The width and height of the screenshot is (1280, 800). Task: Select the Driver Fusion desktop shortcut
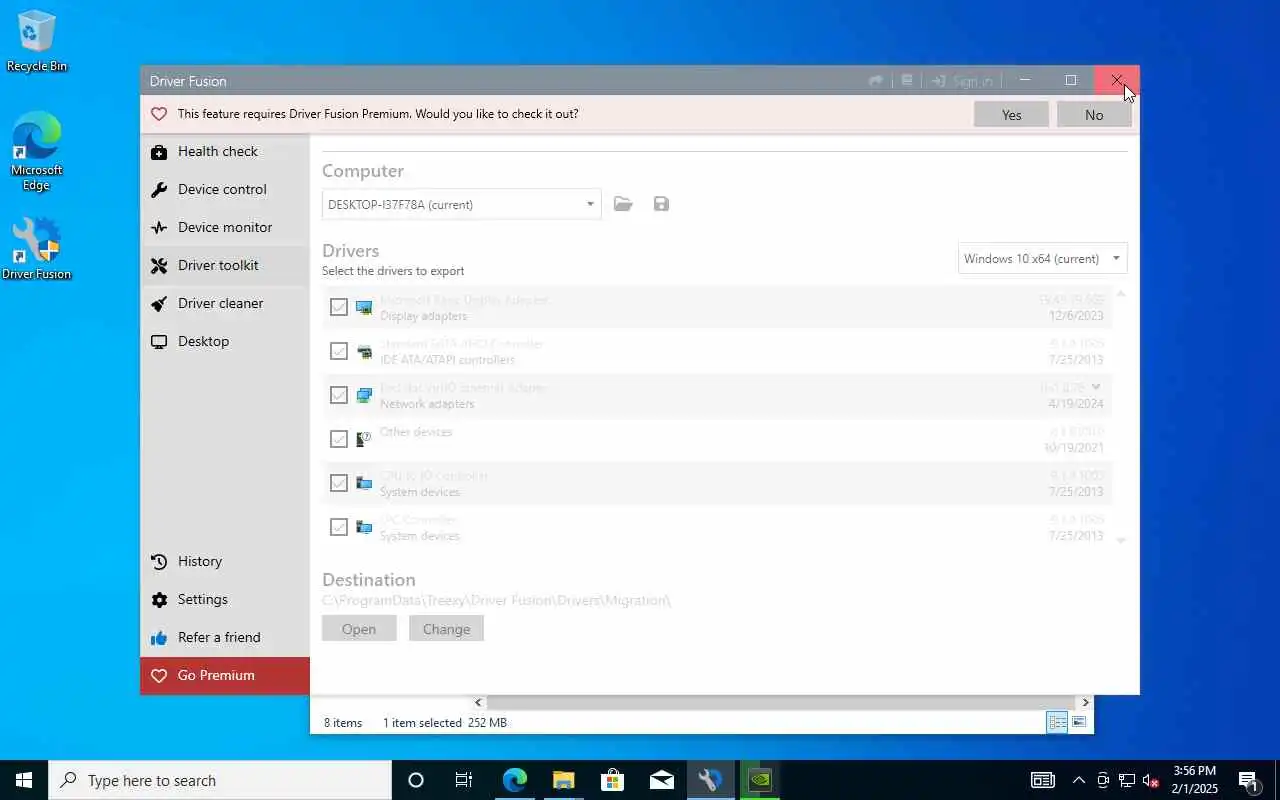(x=37, y=250)
